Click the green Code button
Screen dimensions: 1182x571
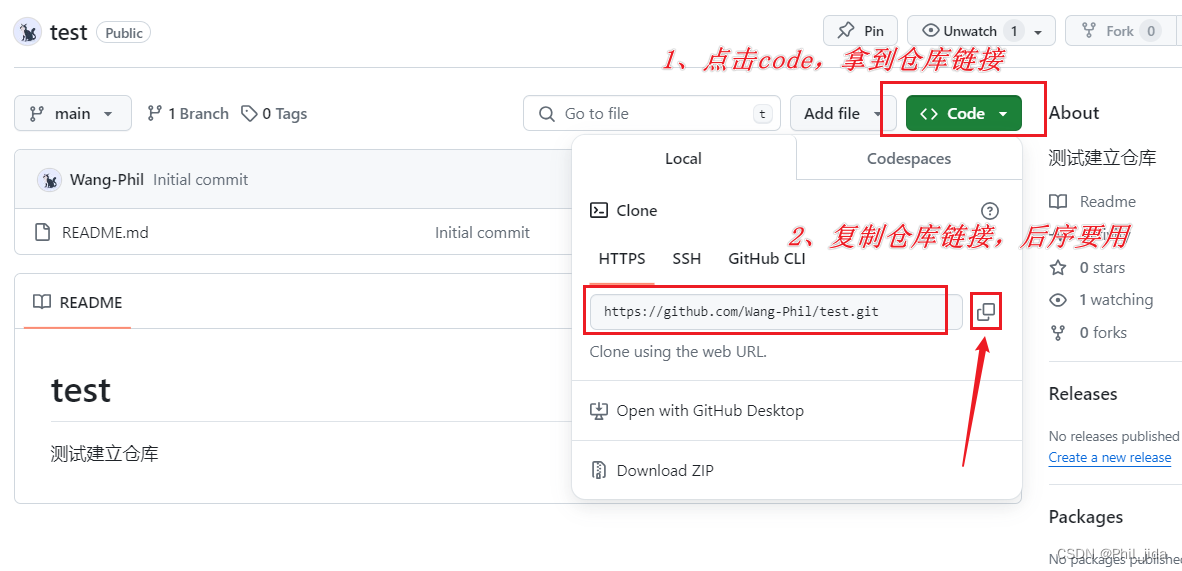pyautogui.click(x=963, y=113)
